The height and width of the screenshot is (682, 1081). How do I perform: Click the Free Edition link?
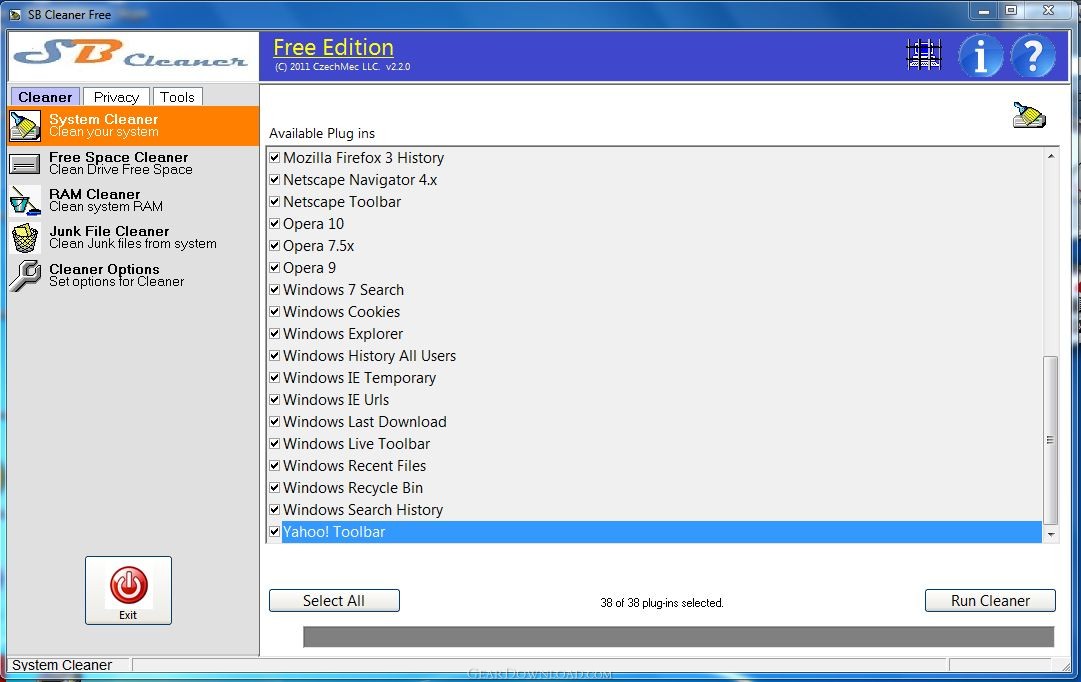click(x=334, y=47)
